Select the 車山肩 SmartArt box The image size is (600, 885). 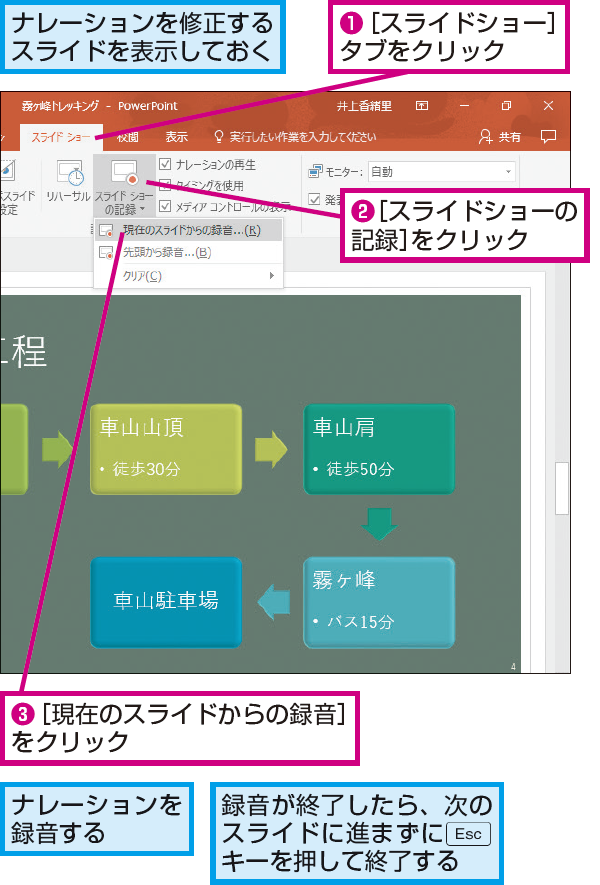click(x=379, y=449)
